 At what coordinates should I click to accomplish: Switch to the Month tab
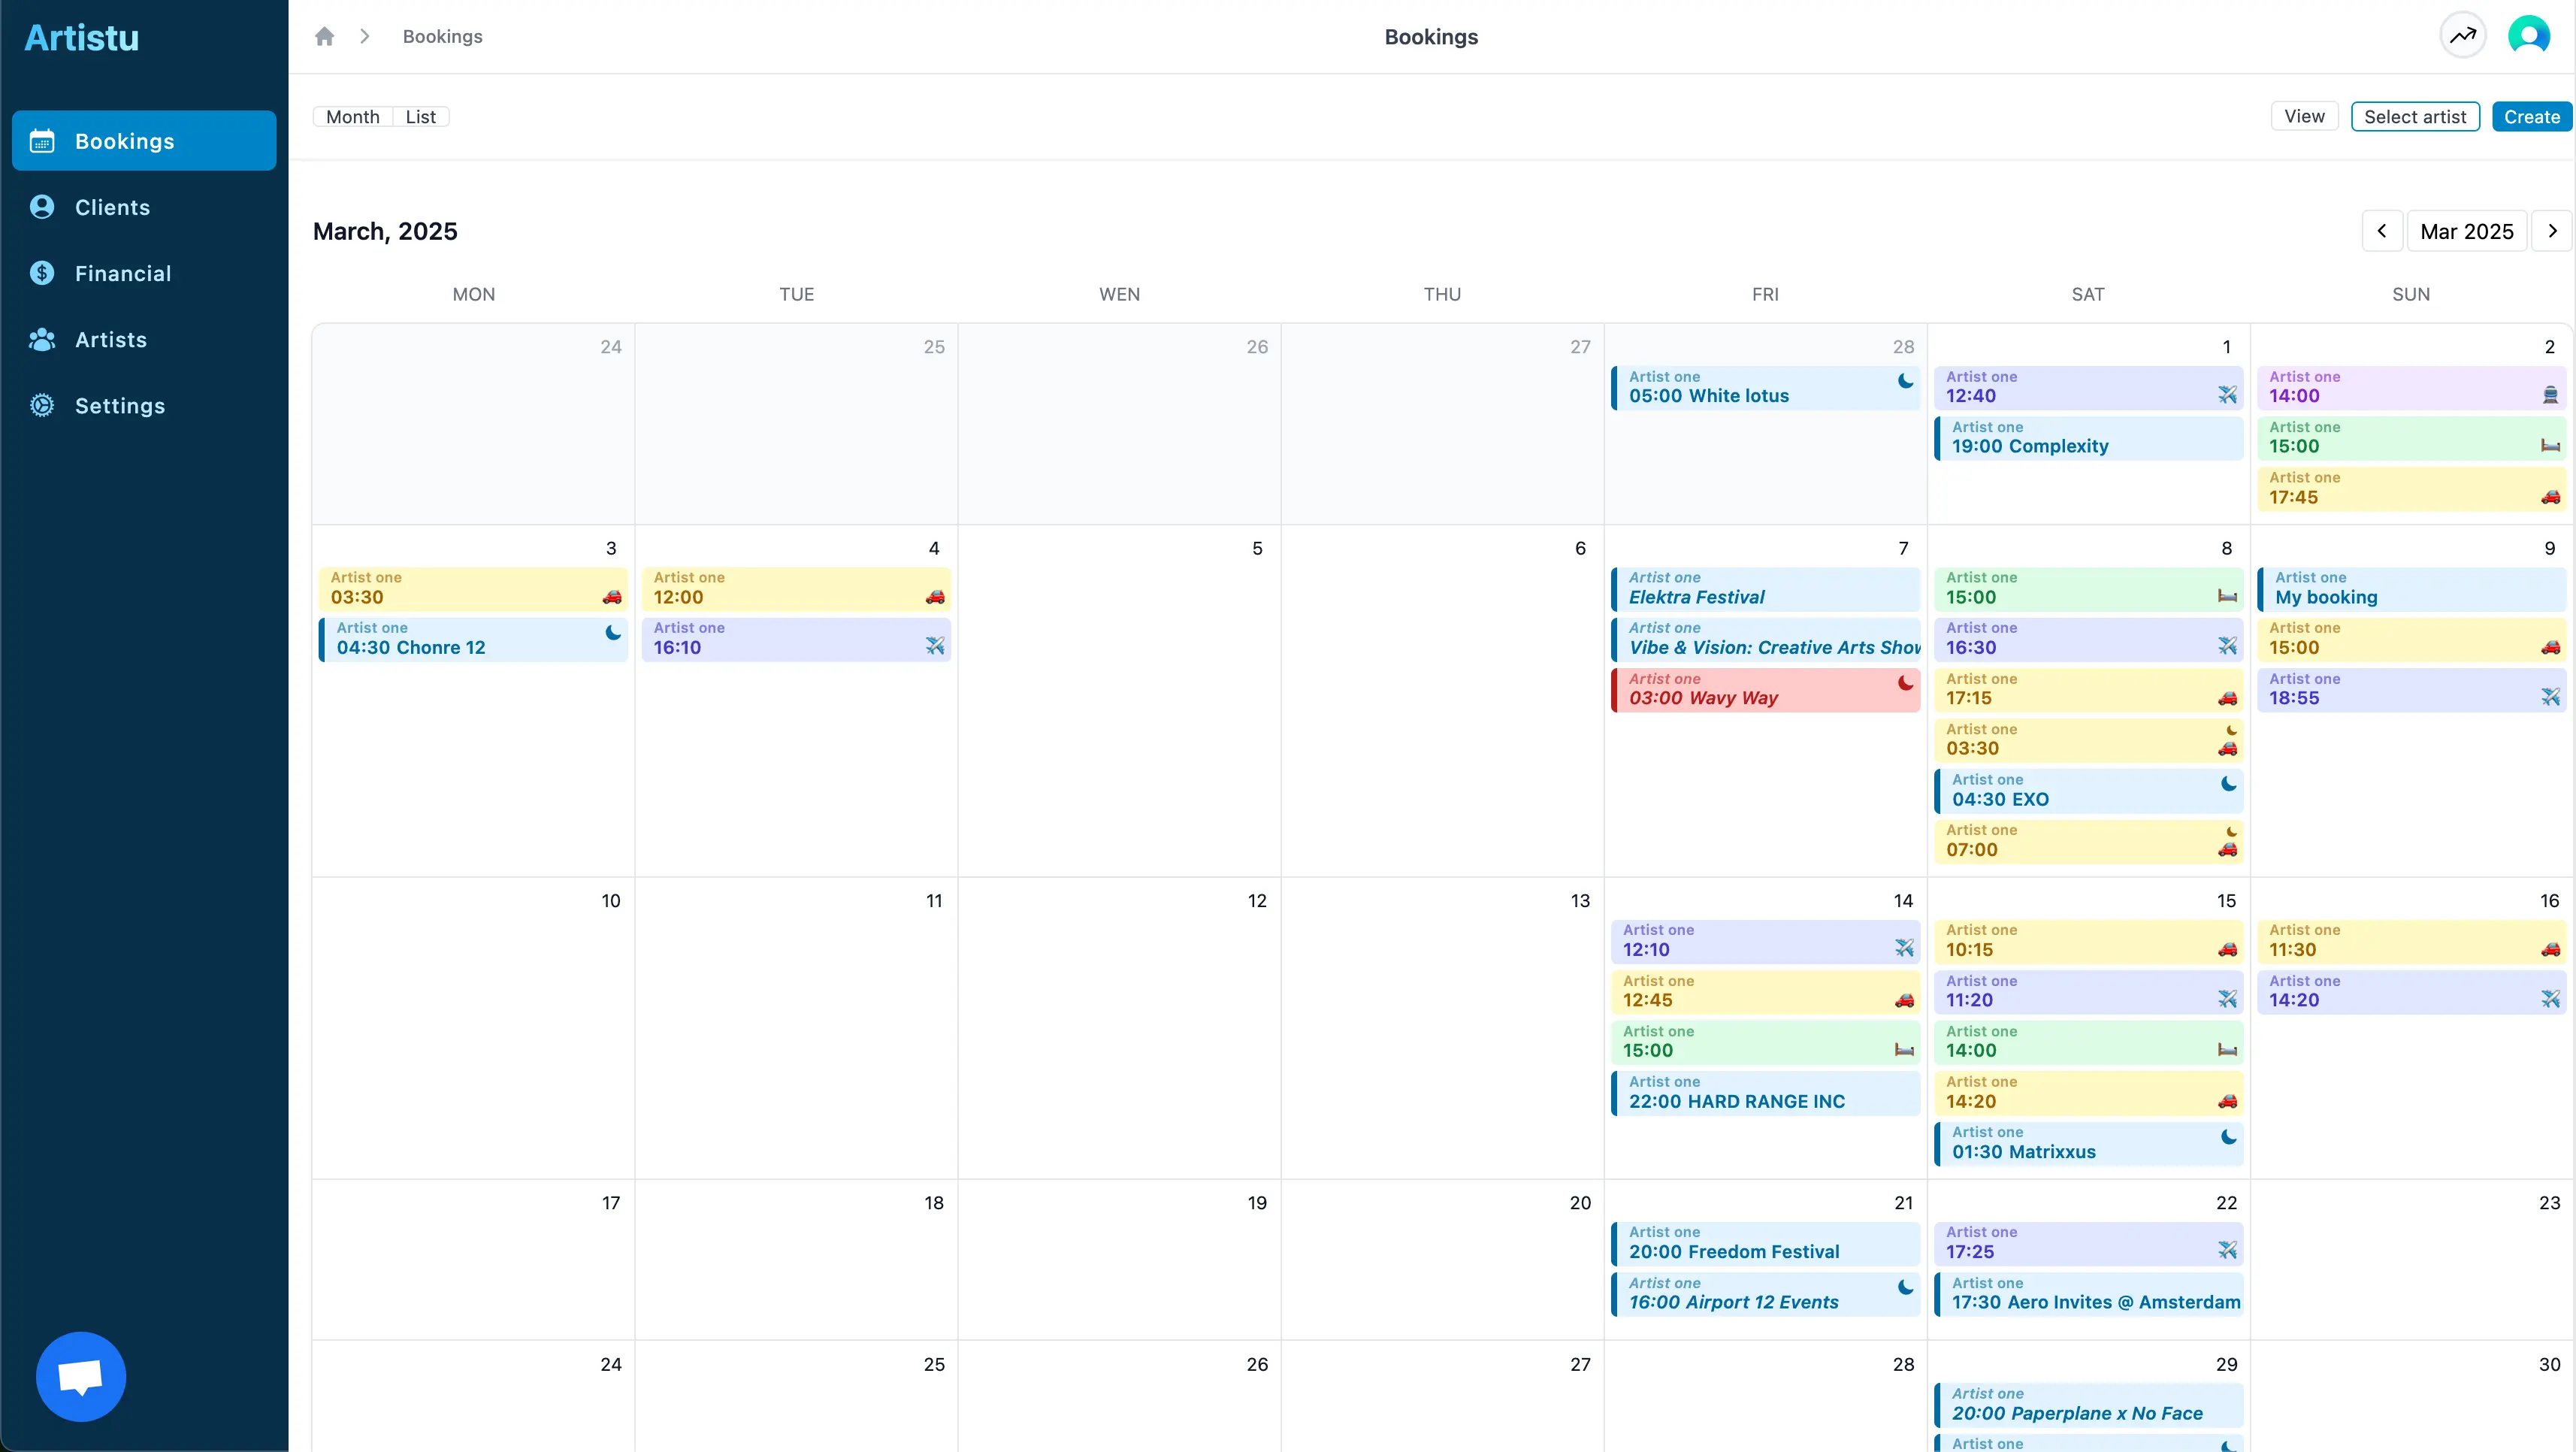352,116
